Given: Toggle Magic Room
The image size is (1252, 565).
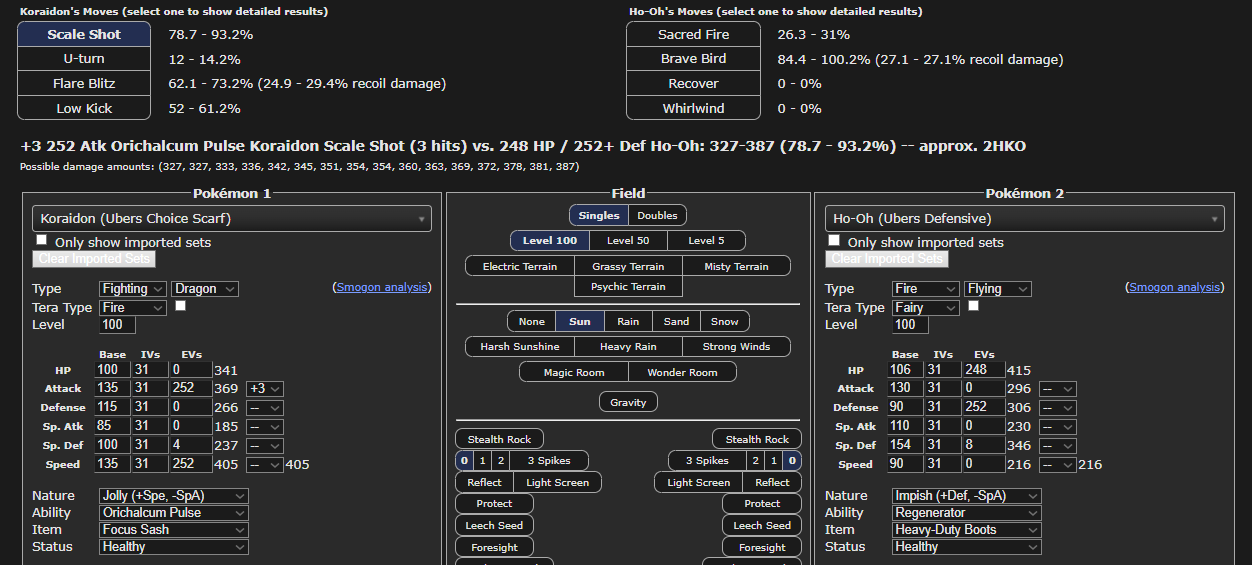Looking at the screenshot, I should (574, 372).
